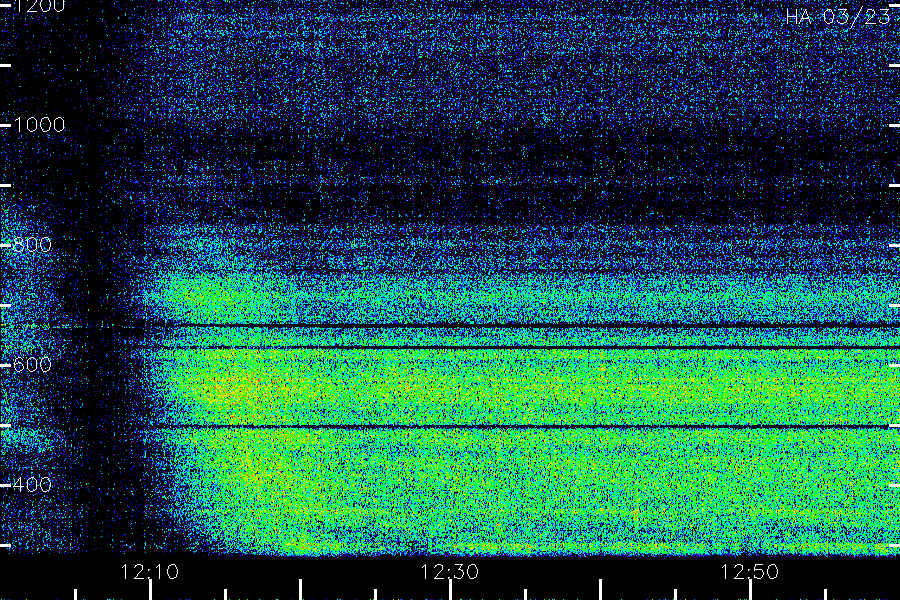Click the HA 03/23 date label
Viewport: 900px width, 600px height.
click(838, 16)
